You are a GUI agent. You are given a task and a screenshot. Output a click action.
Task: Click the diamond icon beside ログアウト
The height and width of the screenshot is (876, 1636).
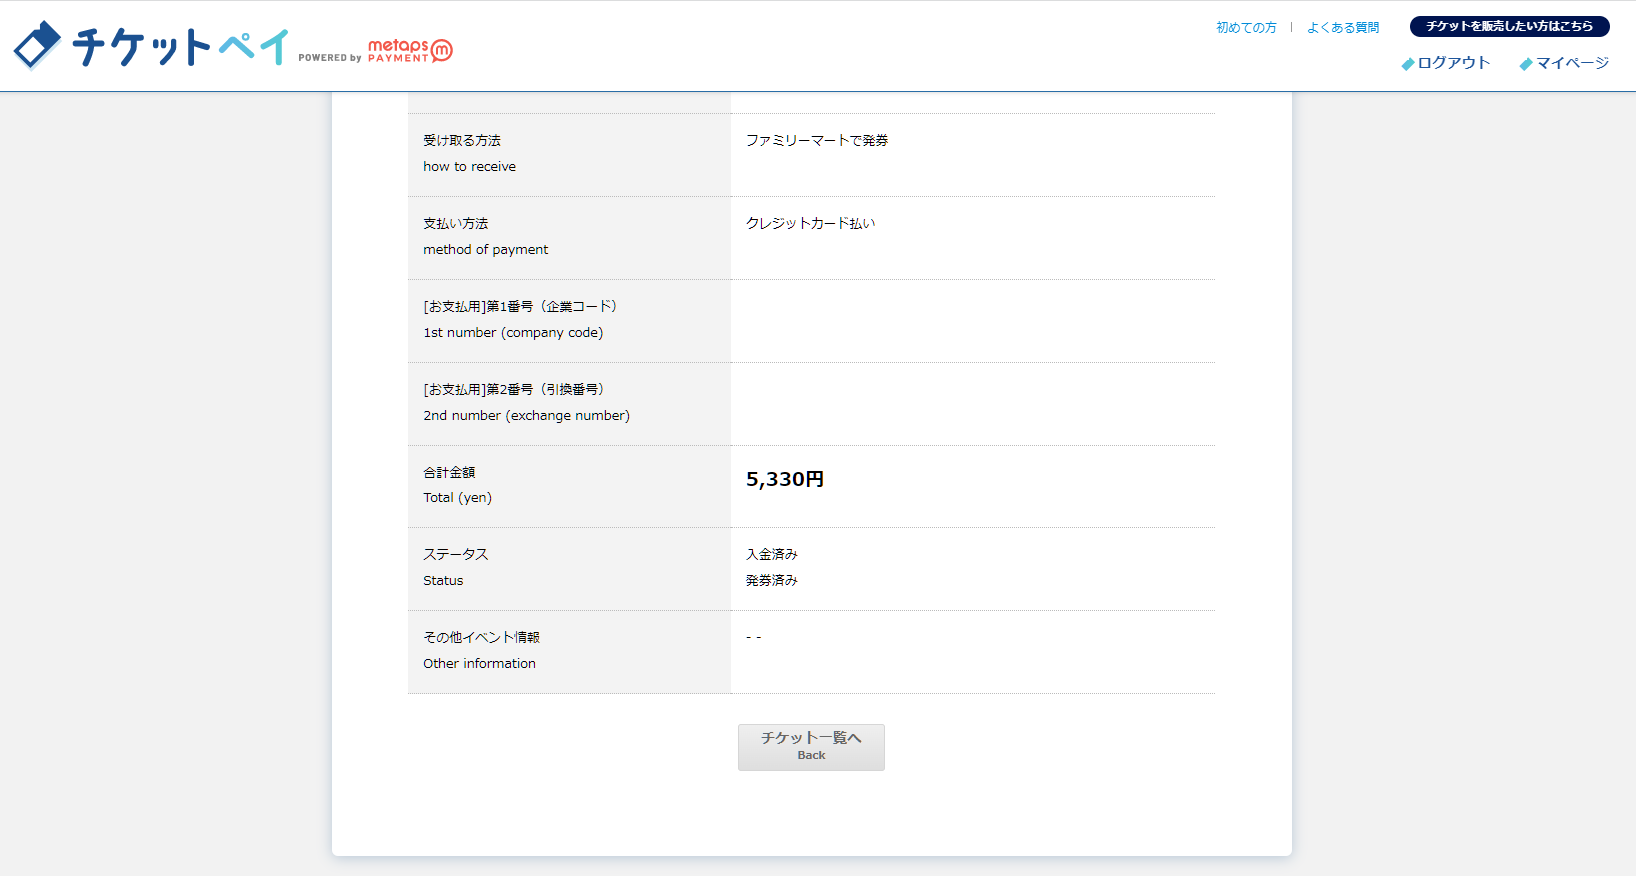tap(1408, 64)
